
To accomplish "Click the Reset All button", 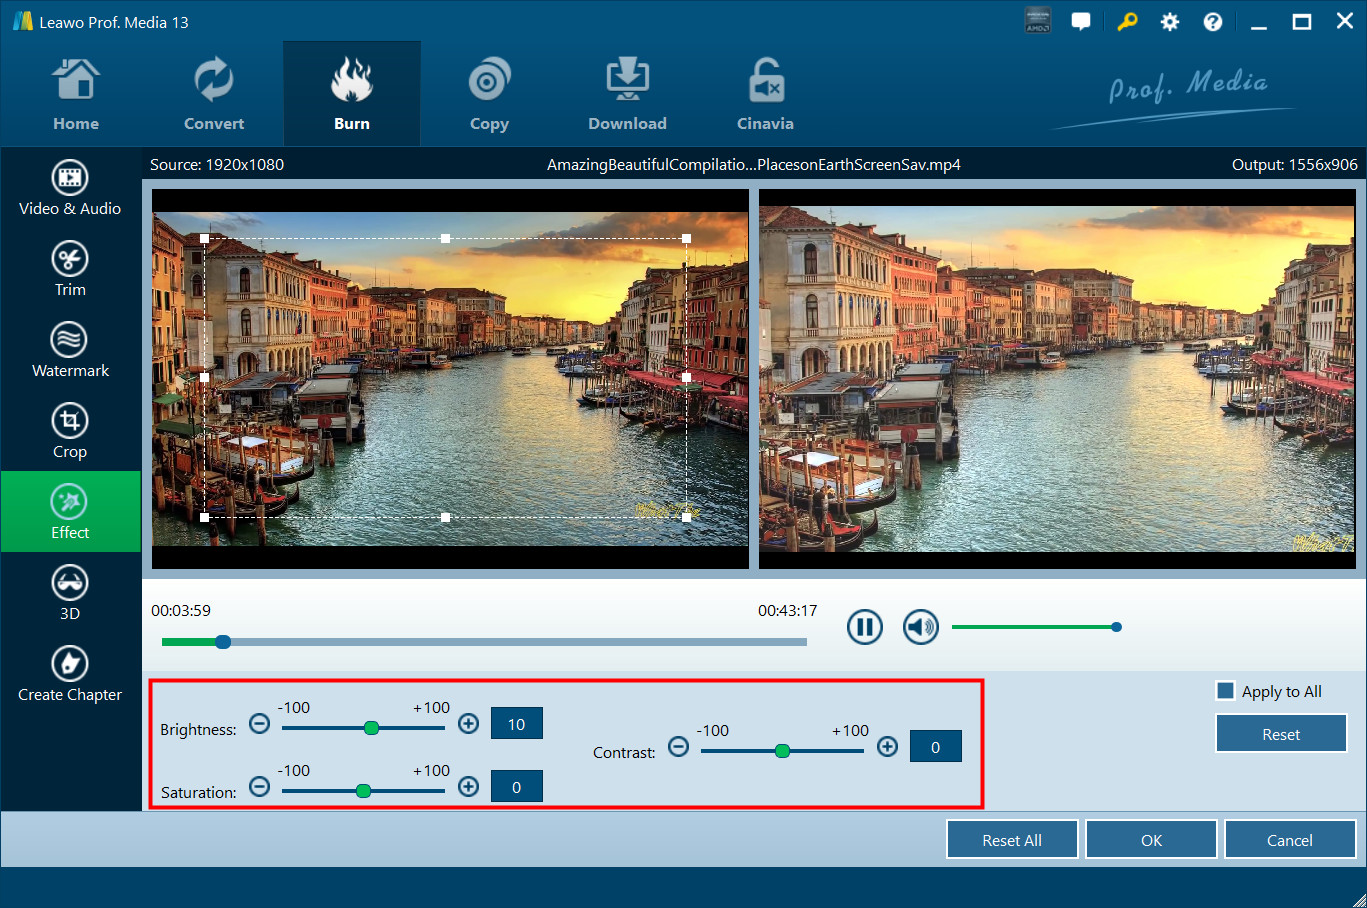I will tap(1011, 840).
